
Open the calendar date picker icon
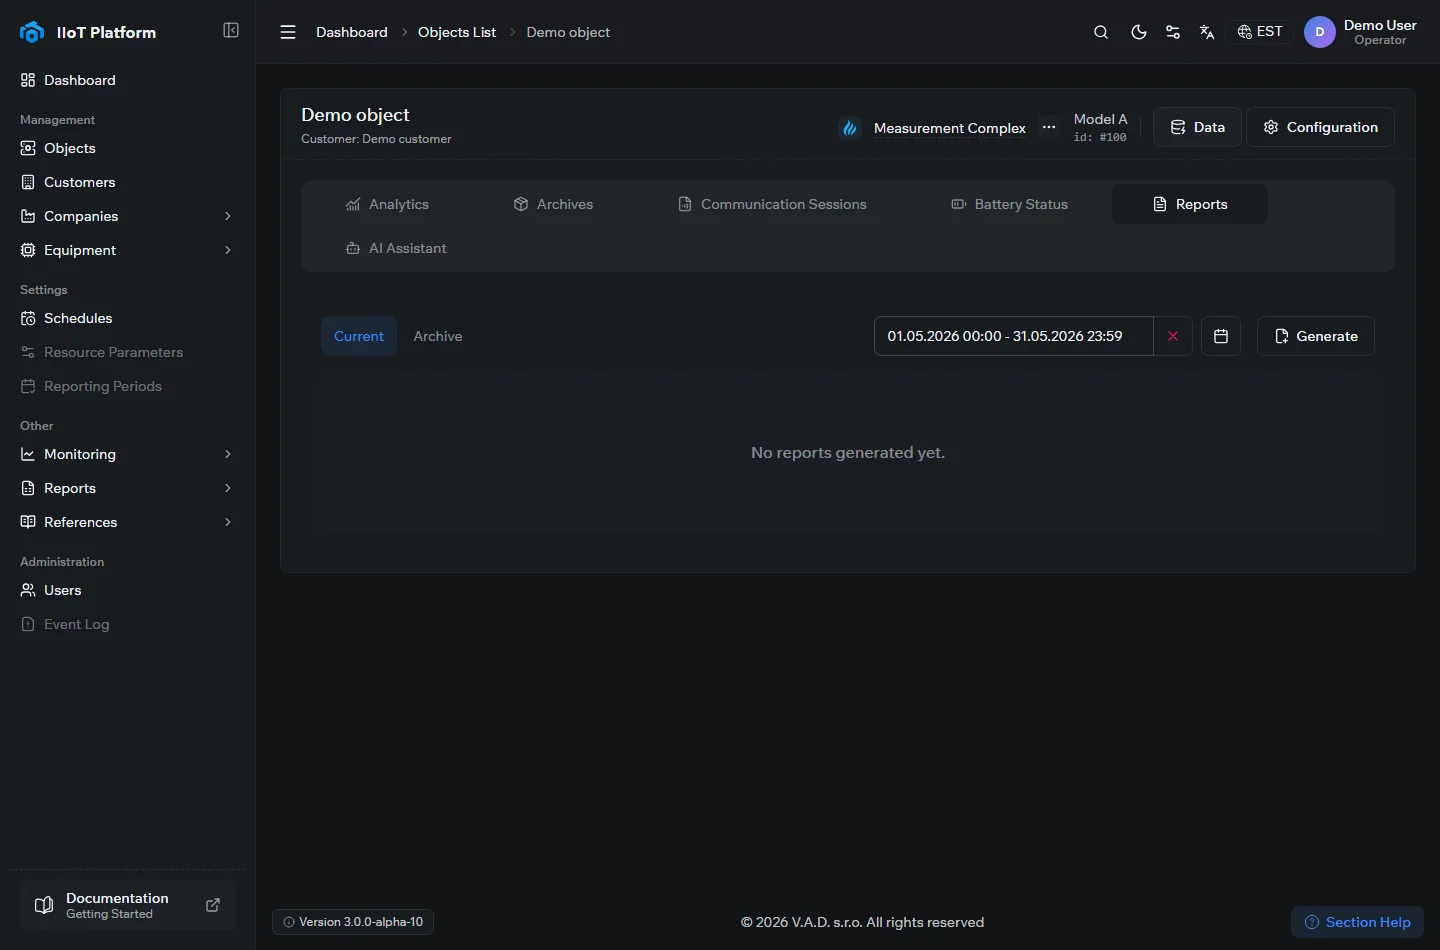pyautogui.click(x=1221, y=336)
